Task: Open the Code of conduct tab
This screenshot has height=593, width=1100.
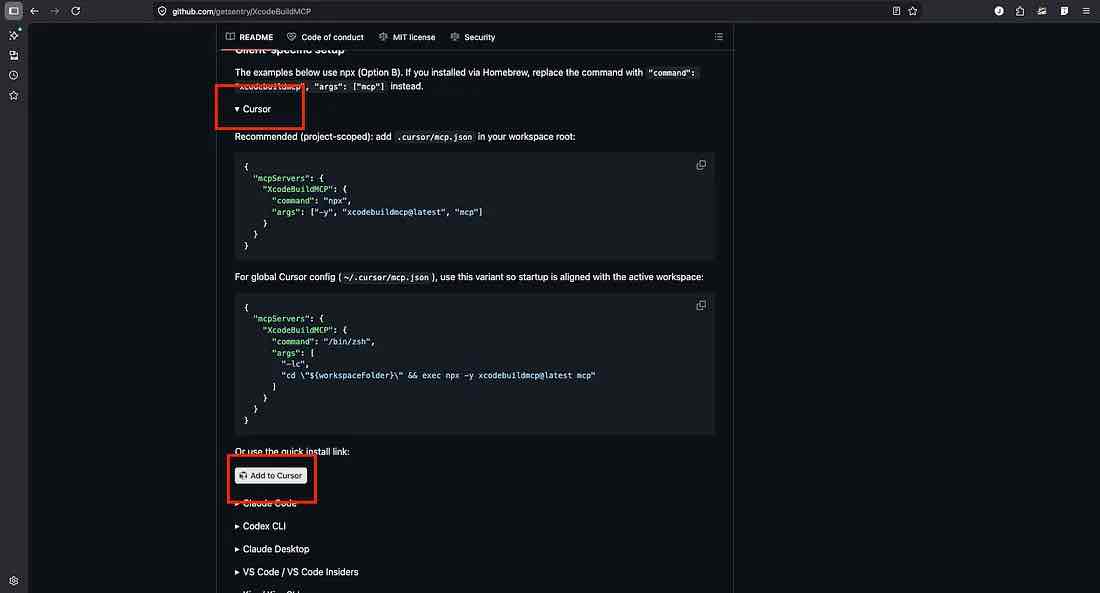Action: [x=326, y=37]
